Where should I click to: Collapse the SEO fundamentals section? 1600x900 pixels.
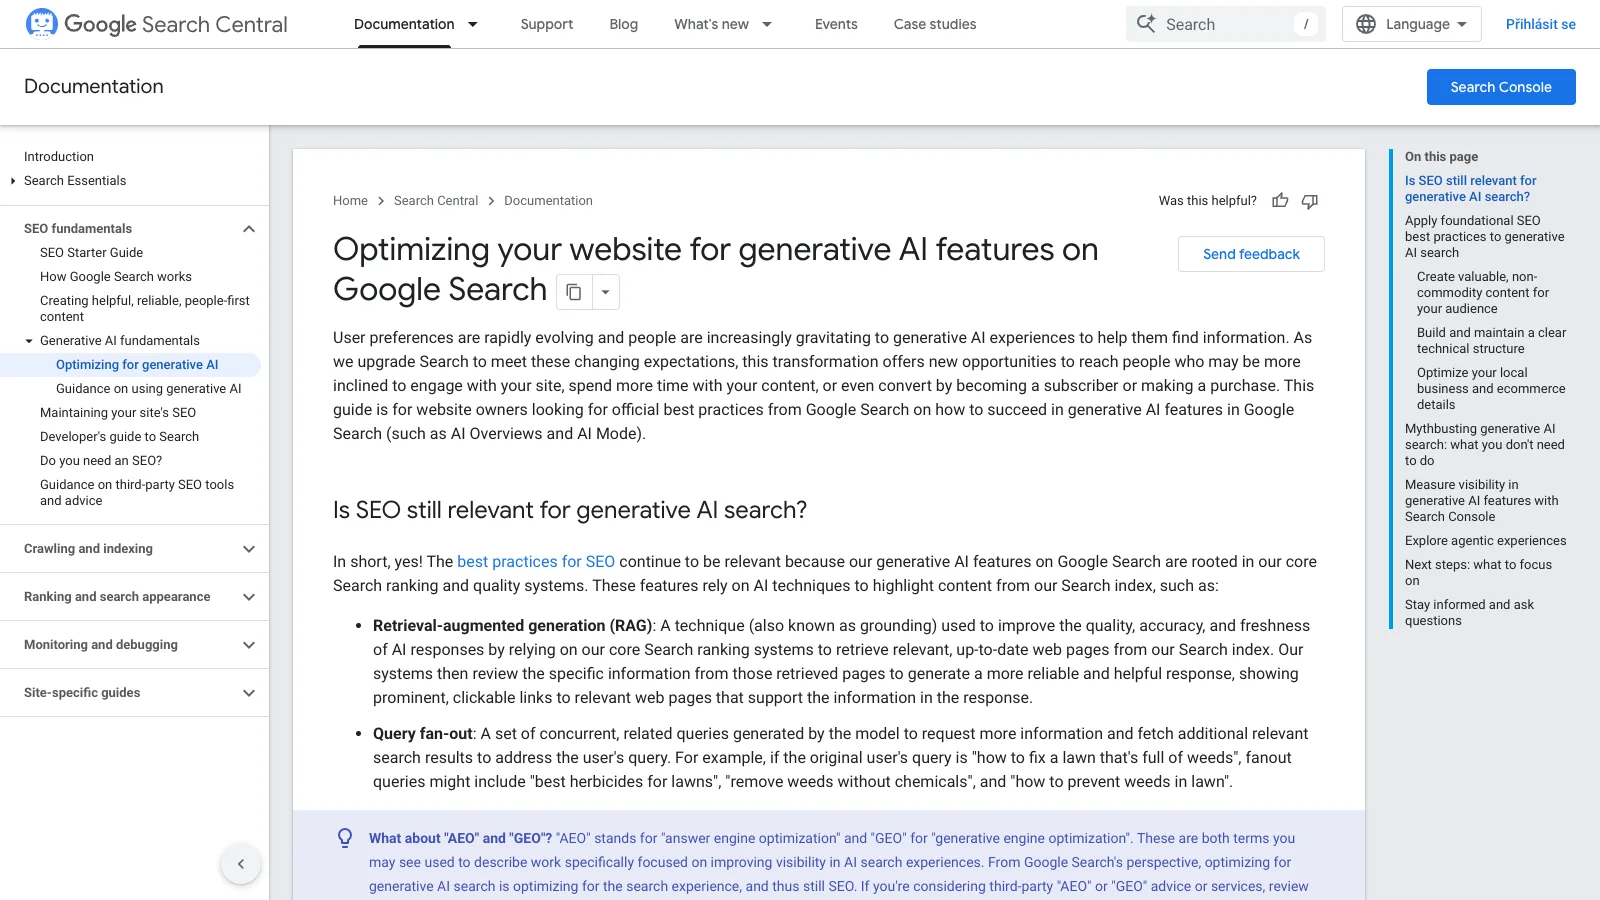click(x=249, y=229)
